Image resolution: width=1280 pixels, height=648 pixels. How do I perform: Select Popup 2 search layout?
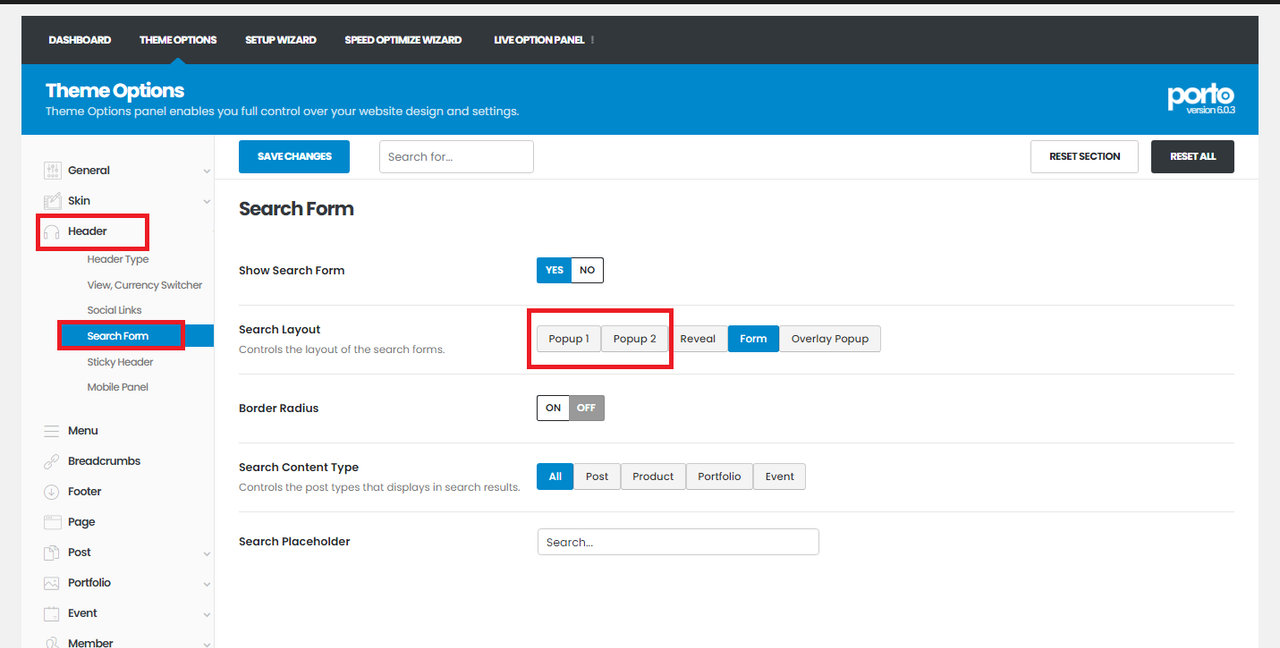tap(635, 339)
